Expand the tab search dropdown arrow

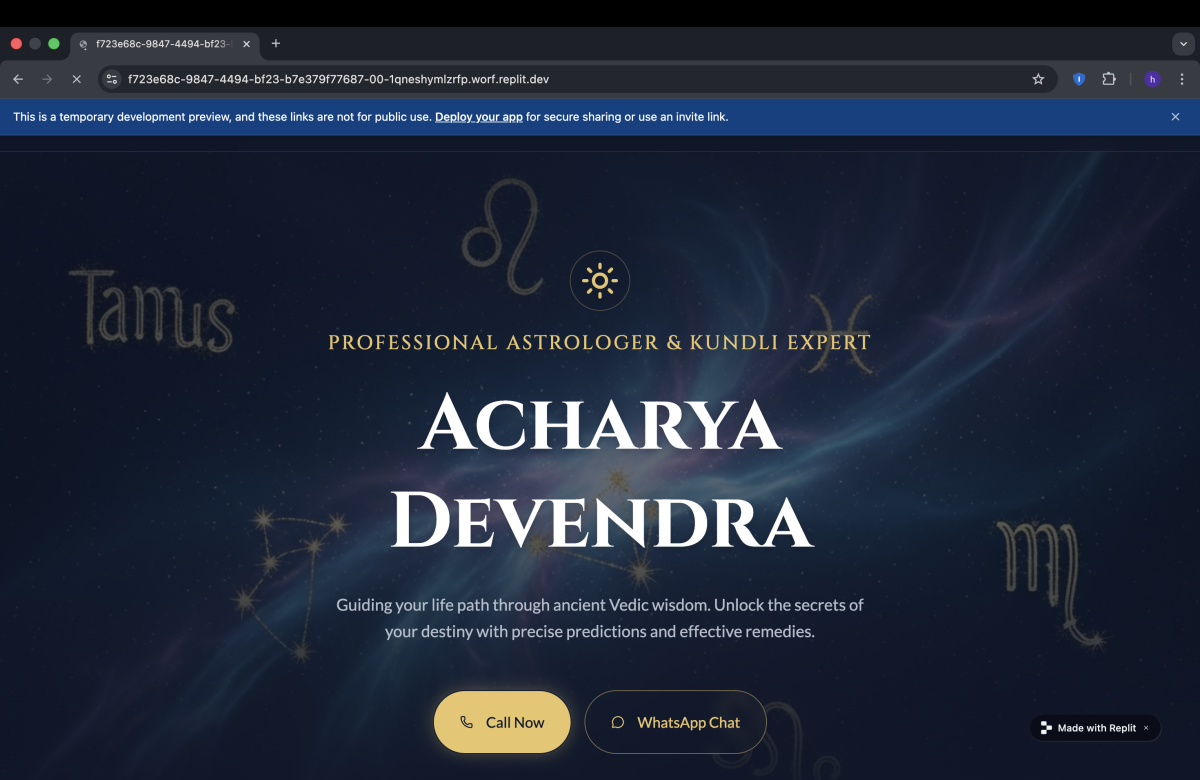tap(1183, 44)
